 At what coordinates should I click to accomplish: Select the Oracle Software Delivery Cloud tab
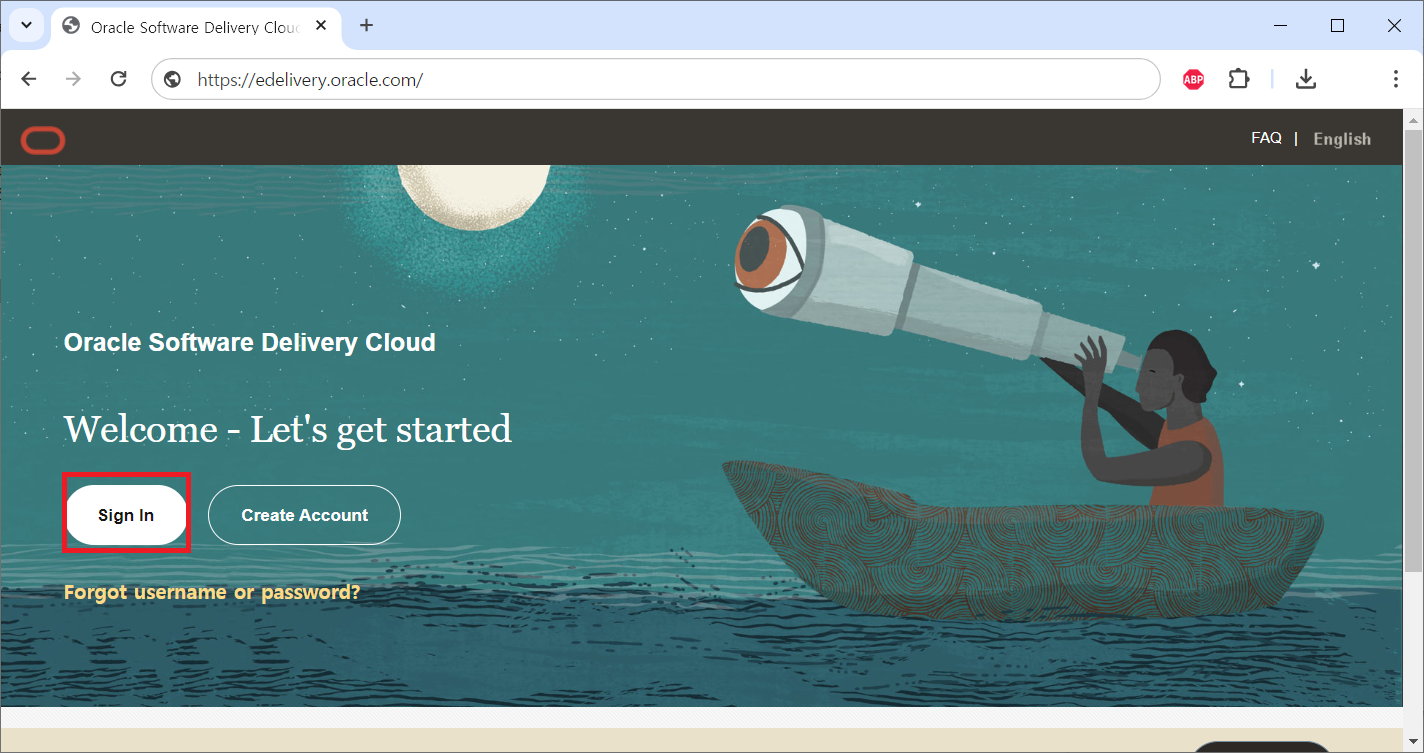tap(195, 27)
